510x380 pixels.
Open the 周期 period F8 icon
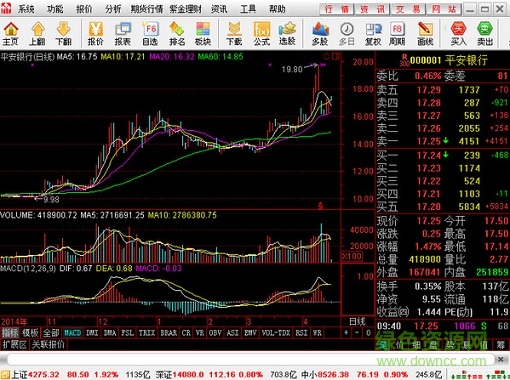(x=397, y=34)
